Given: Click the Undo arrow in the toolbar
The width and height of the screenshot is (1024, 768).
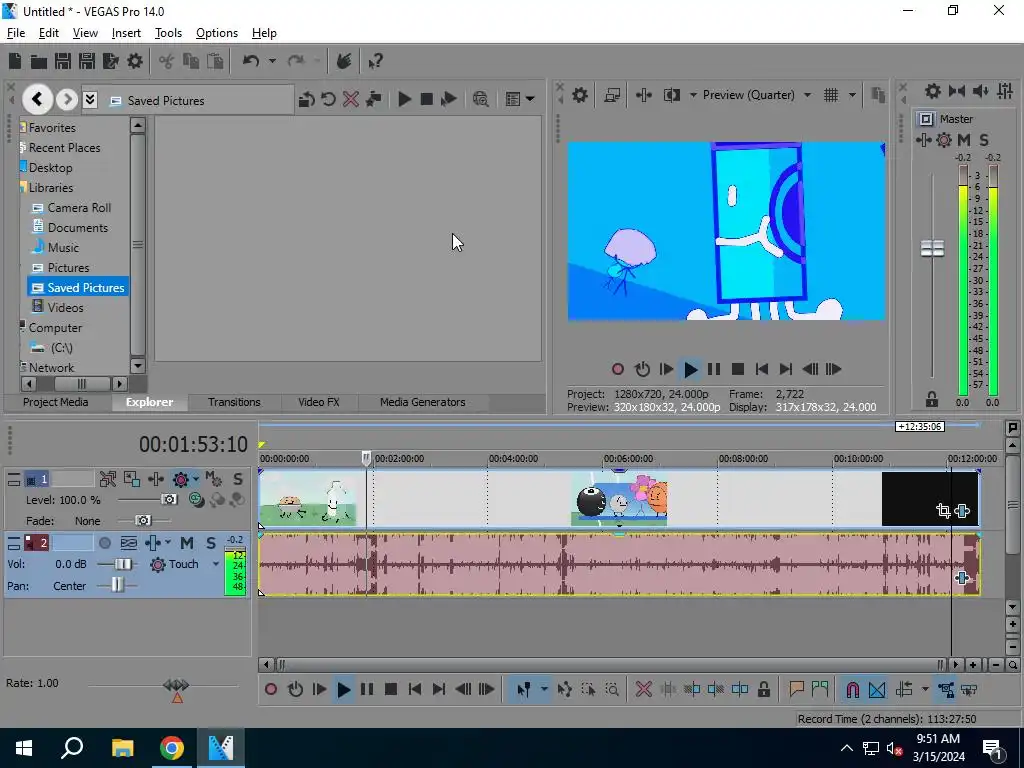Looking at the screenshot, I should click(x=251, y=61).
